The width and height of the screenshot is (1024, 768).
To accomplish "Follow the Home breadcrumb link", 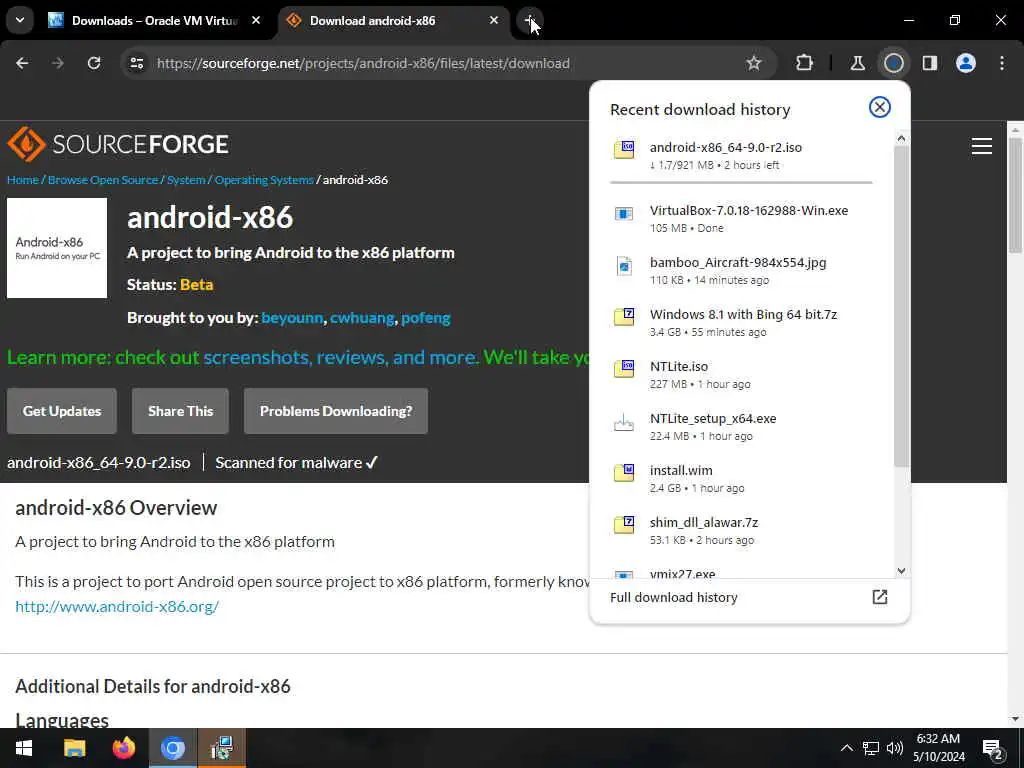I will (x=23, y=180).
